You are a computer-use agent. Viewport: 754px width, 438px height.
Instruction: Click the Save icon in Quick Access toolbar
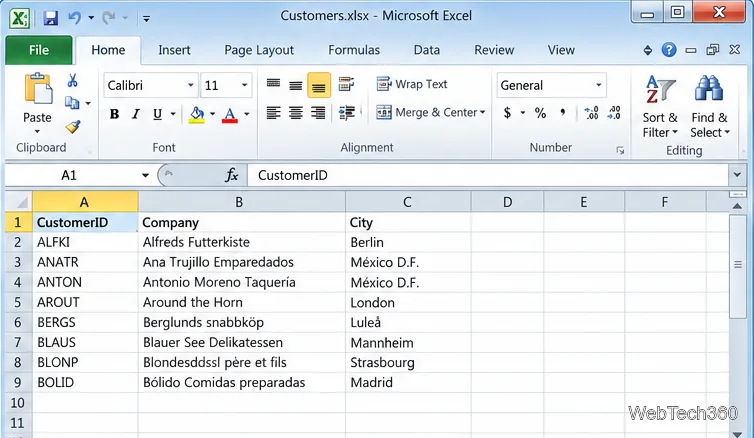coord(50,18)
